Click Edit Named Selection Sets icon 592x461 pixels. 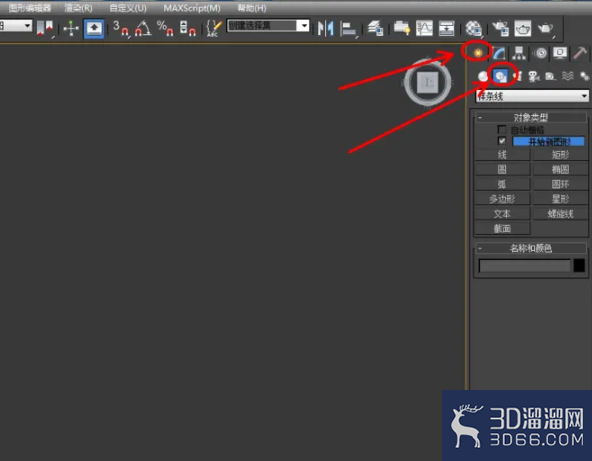pos(214,28)
